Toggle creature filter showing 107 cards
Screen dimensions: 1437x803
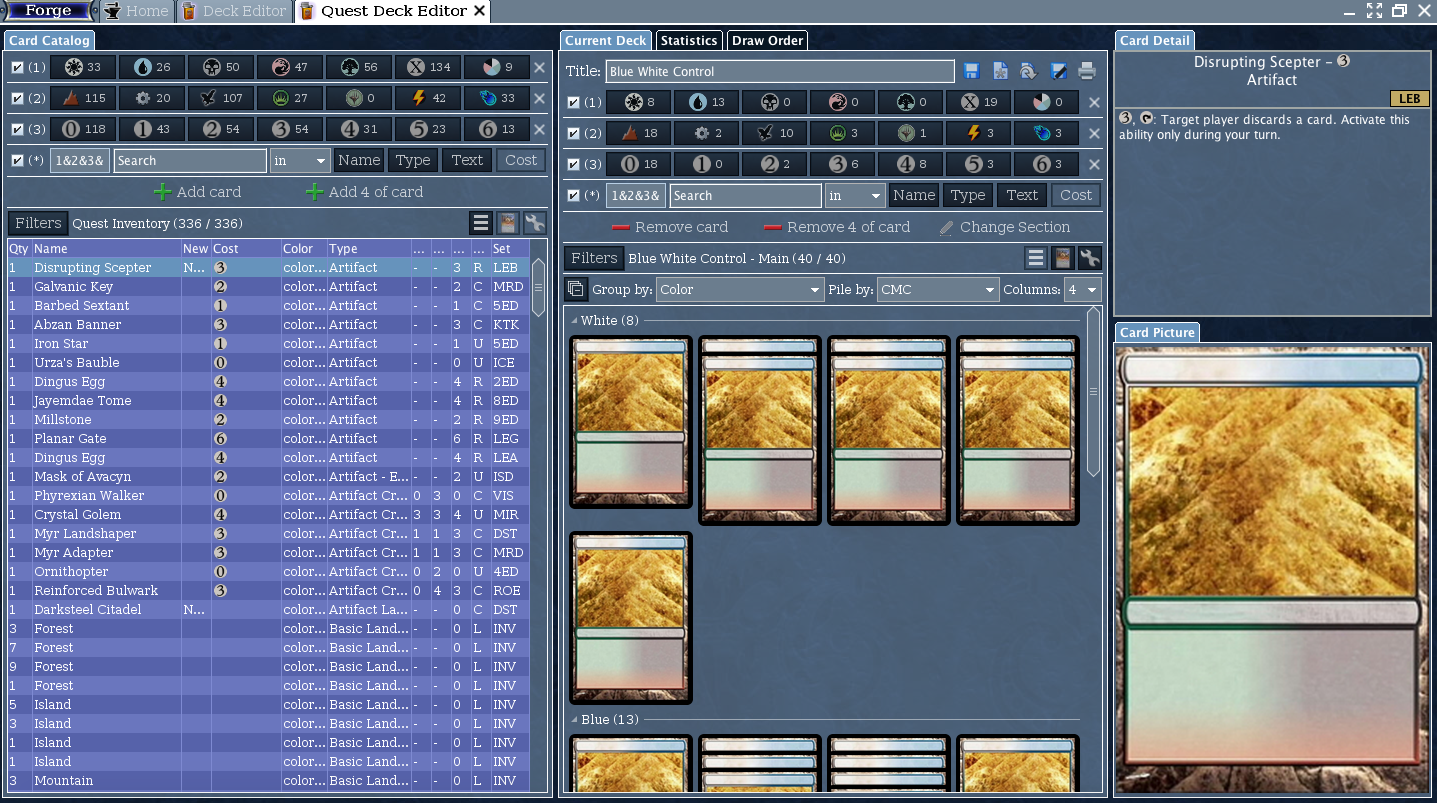[220, 99]
